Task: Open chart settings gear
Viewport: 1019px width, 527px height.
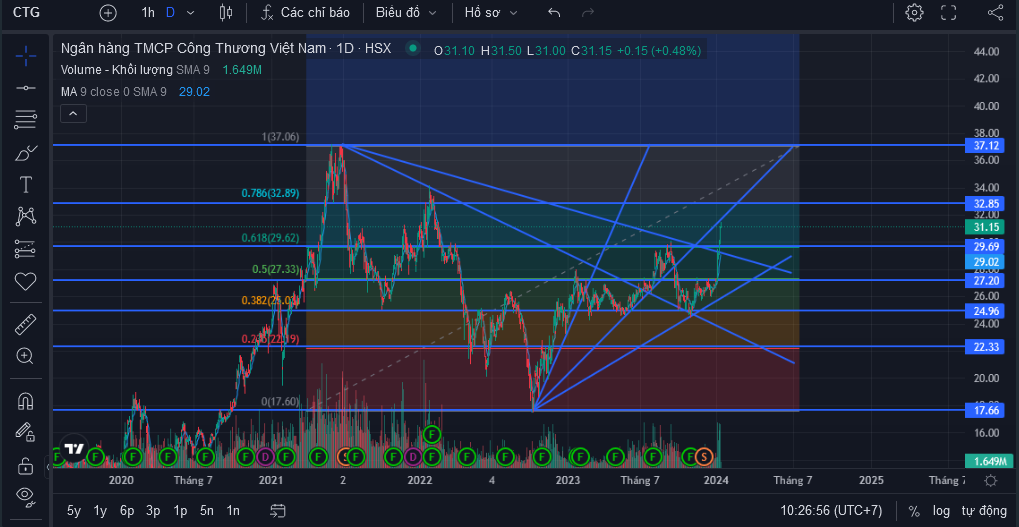Action: click(x=914, y=12)
